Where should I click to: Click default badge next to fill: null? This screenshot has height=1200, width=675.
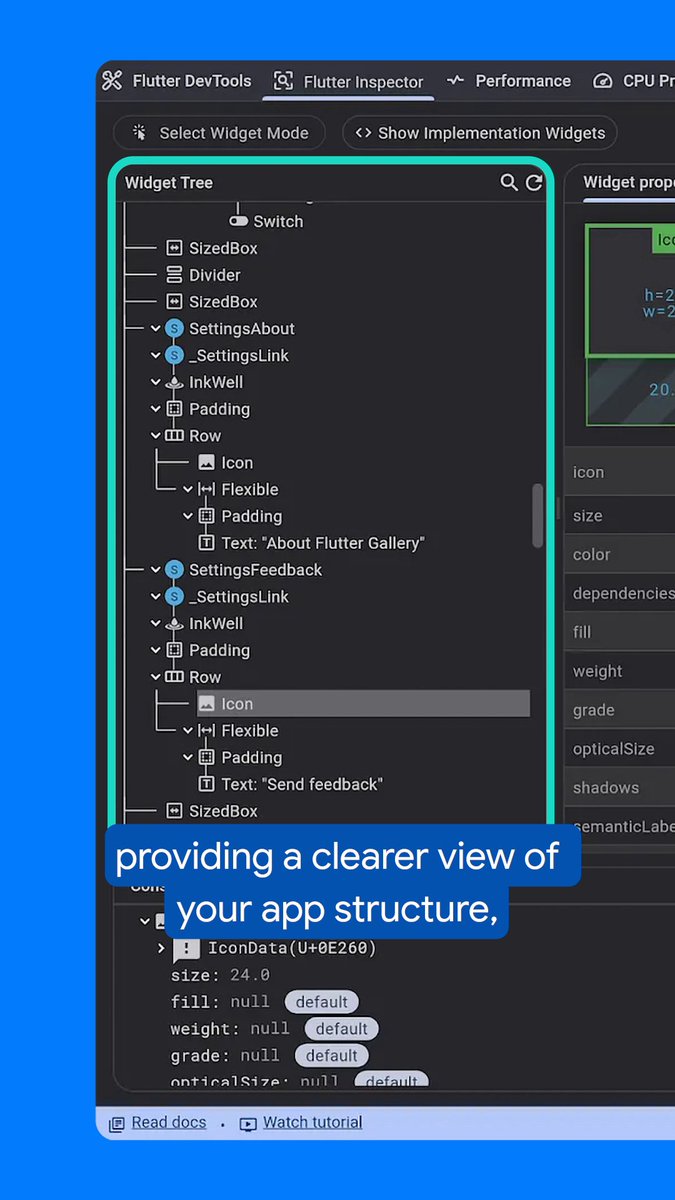pos(322,1002)
